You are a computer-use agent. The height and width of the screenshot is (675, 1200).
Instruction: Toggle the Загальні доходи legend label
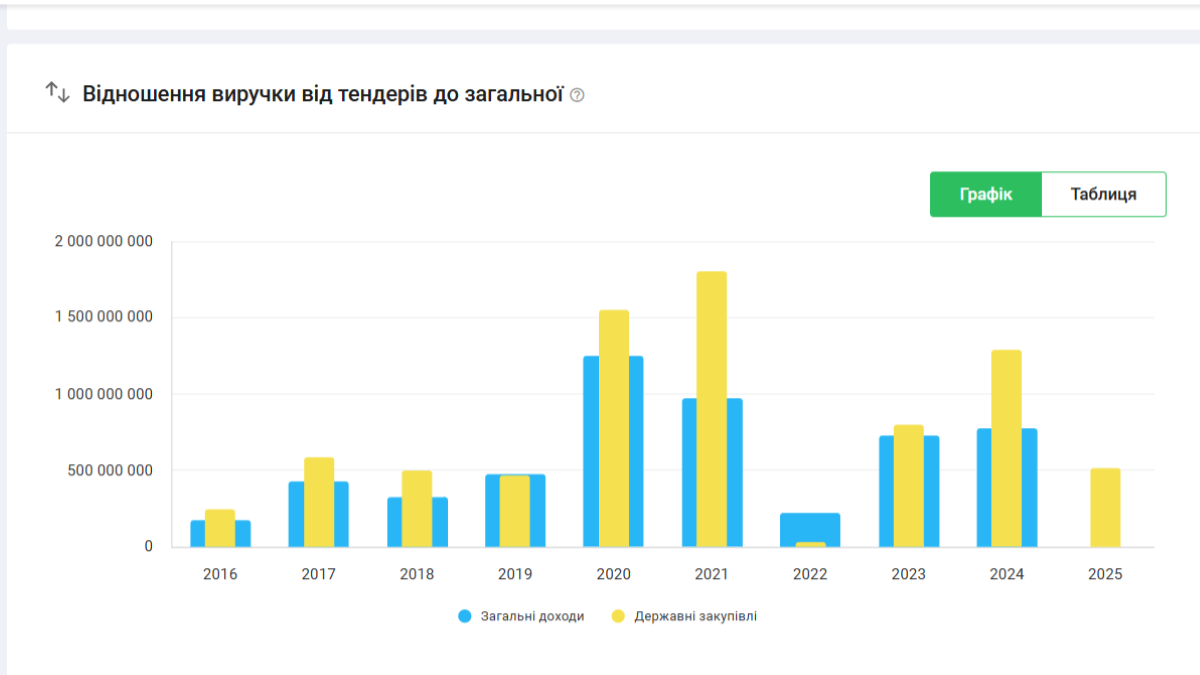(x=530, y=616)
